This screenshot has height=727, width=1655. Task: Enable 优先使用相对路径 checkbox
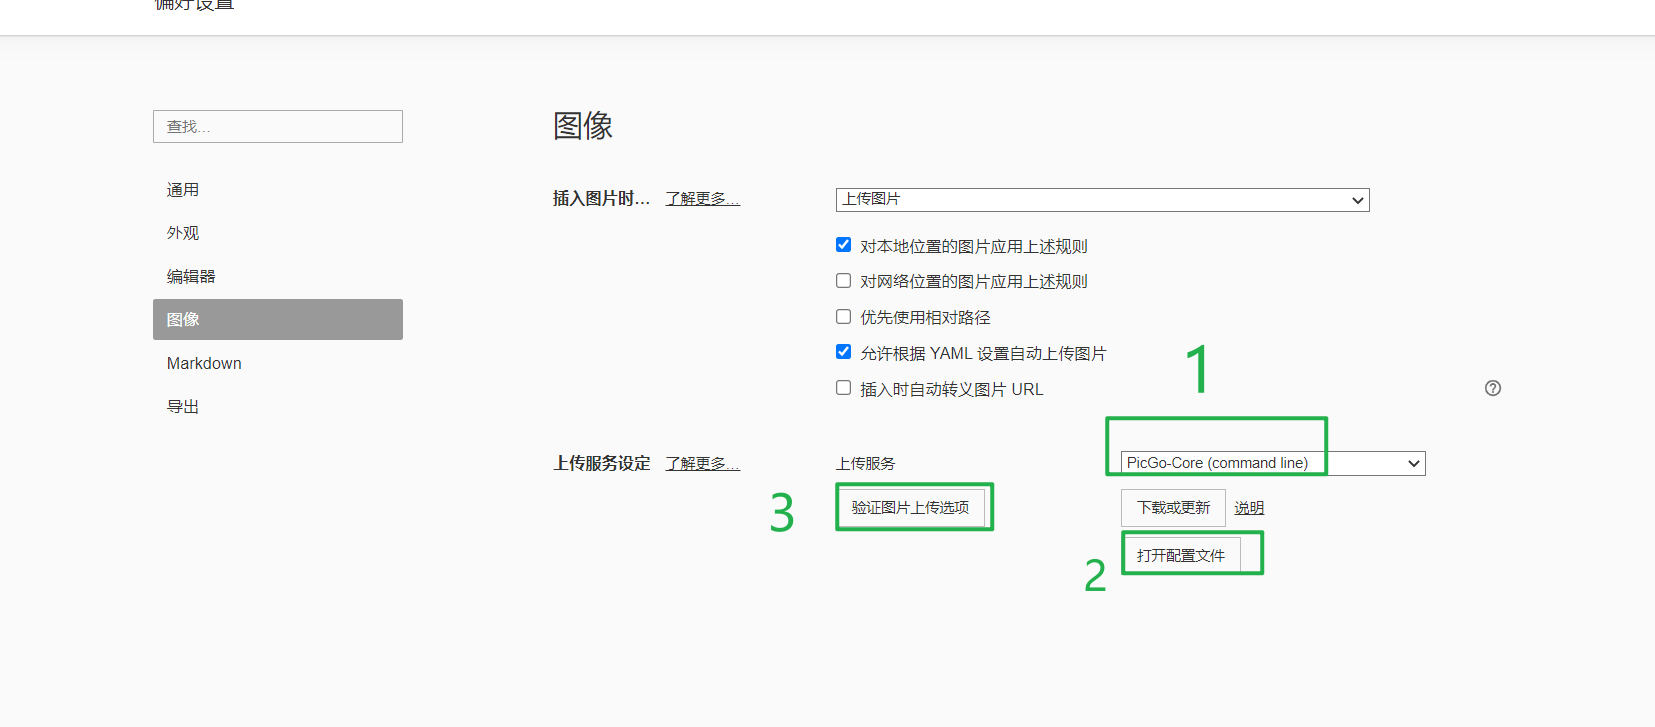843,317
